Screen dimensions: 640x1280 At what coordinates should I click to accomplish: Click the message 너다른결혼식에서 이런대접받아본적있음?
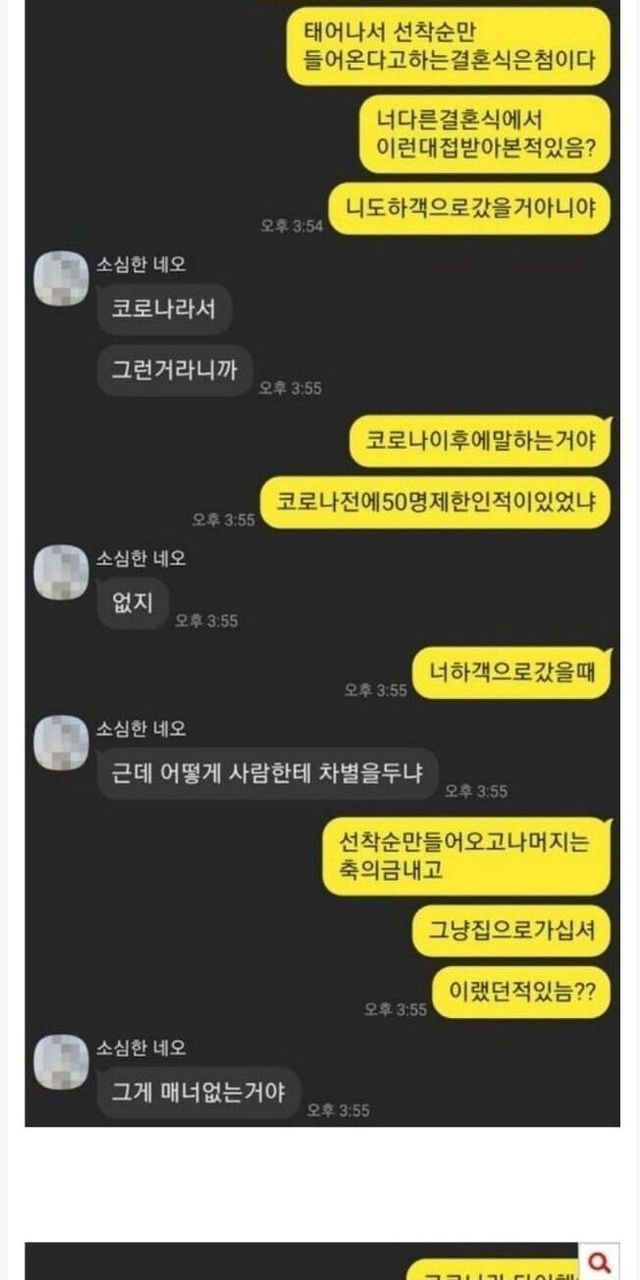(485, 134)
